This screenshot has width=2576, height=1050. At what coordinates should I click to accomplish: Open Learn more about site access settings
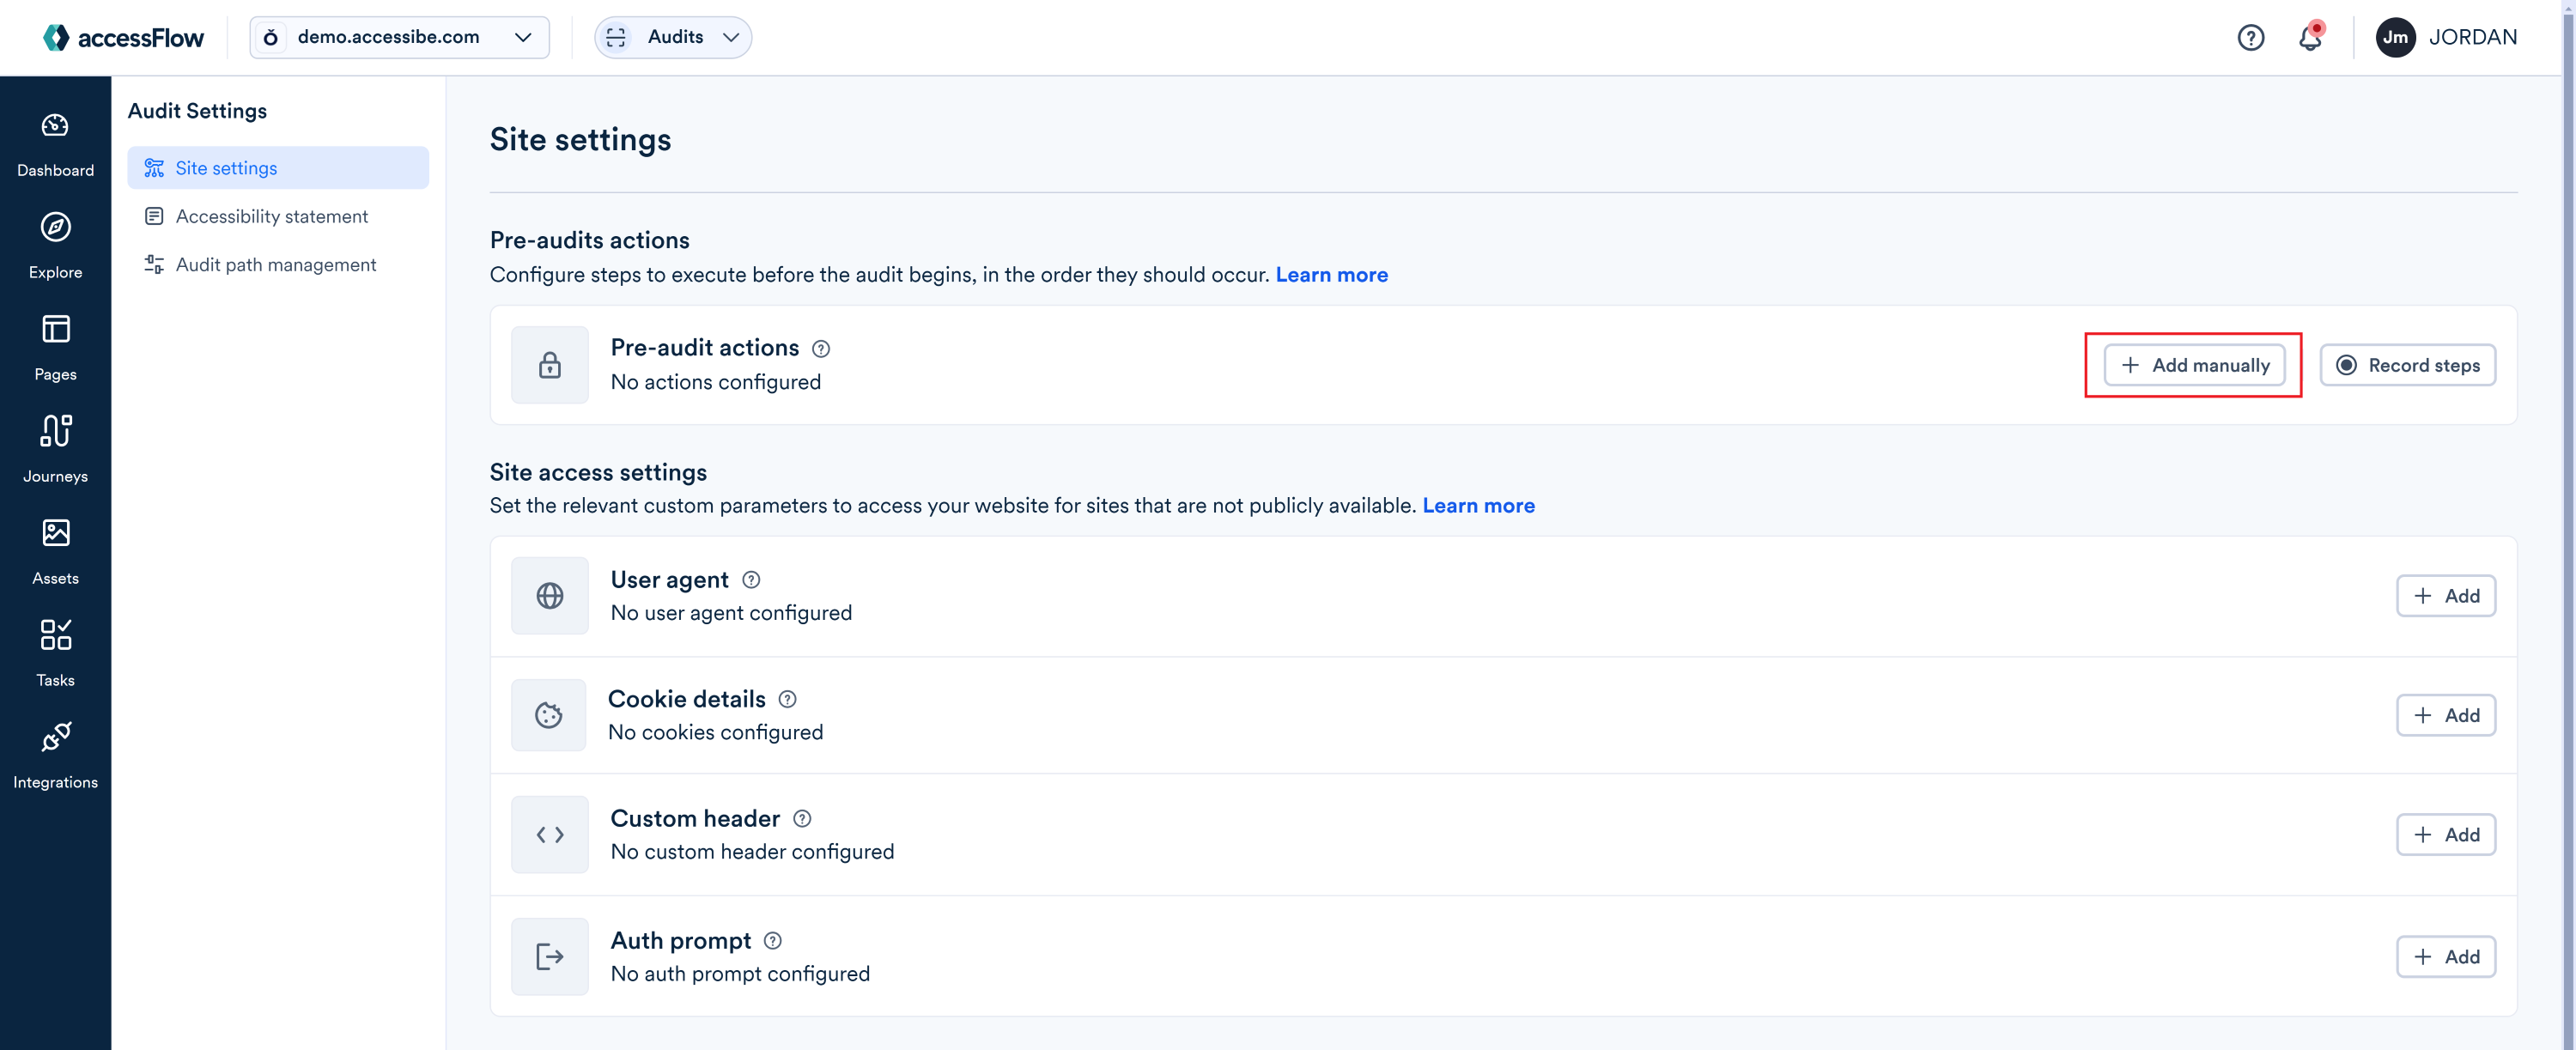(1479, 505)
